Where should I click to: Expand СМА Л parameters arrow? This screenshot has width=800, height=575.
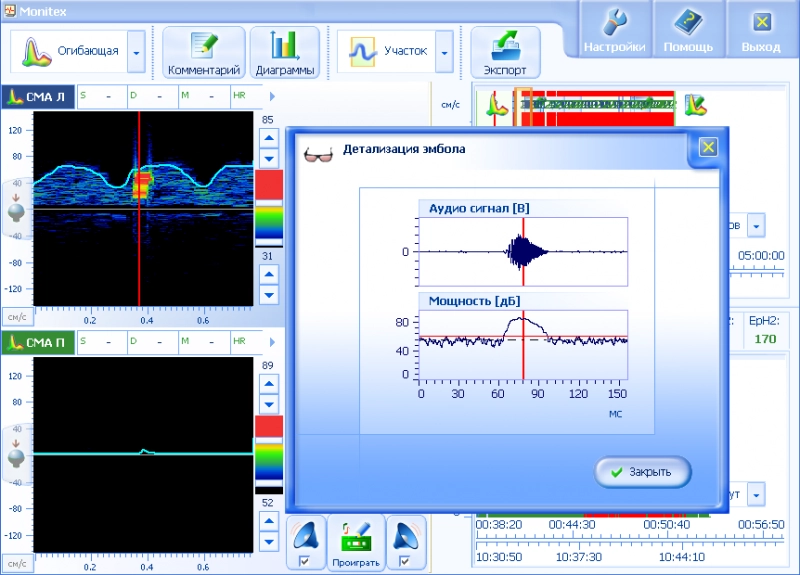[272, 97]
